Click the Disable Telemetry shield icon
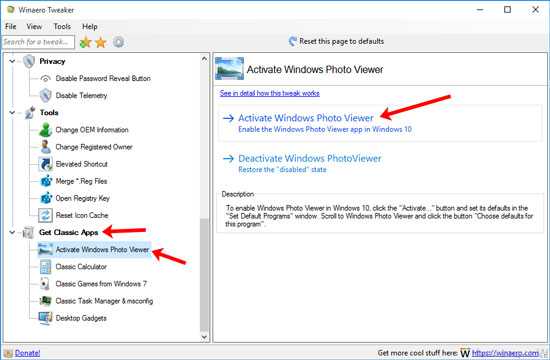 tap(46, 95)
